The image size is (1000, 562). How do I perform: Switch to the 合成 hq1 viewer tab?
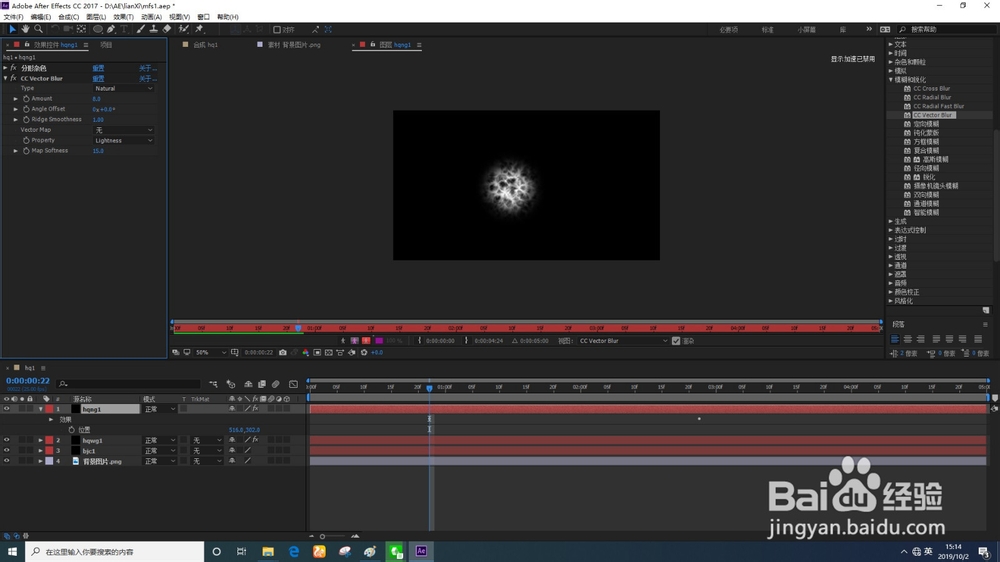point(205,45)
